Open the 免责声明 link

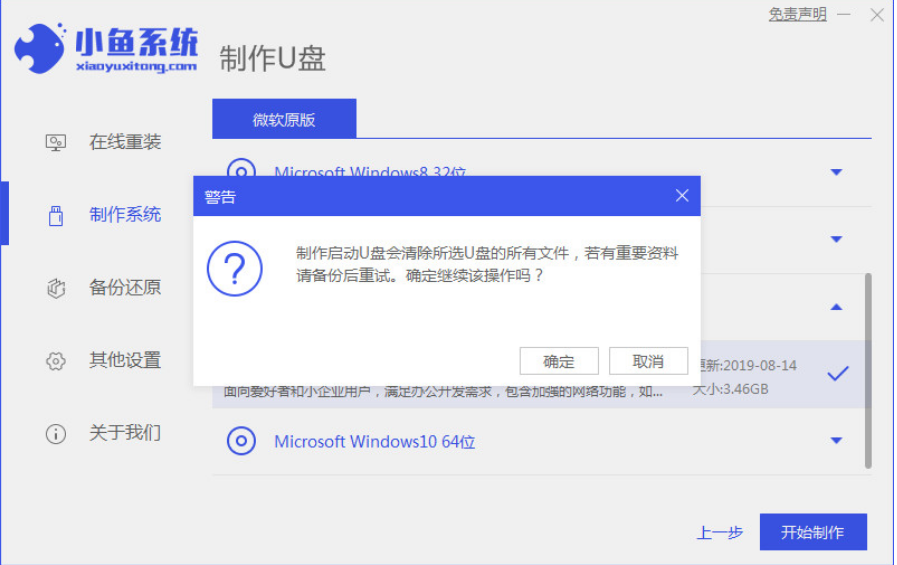(797, 14)
